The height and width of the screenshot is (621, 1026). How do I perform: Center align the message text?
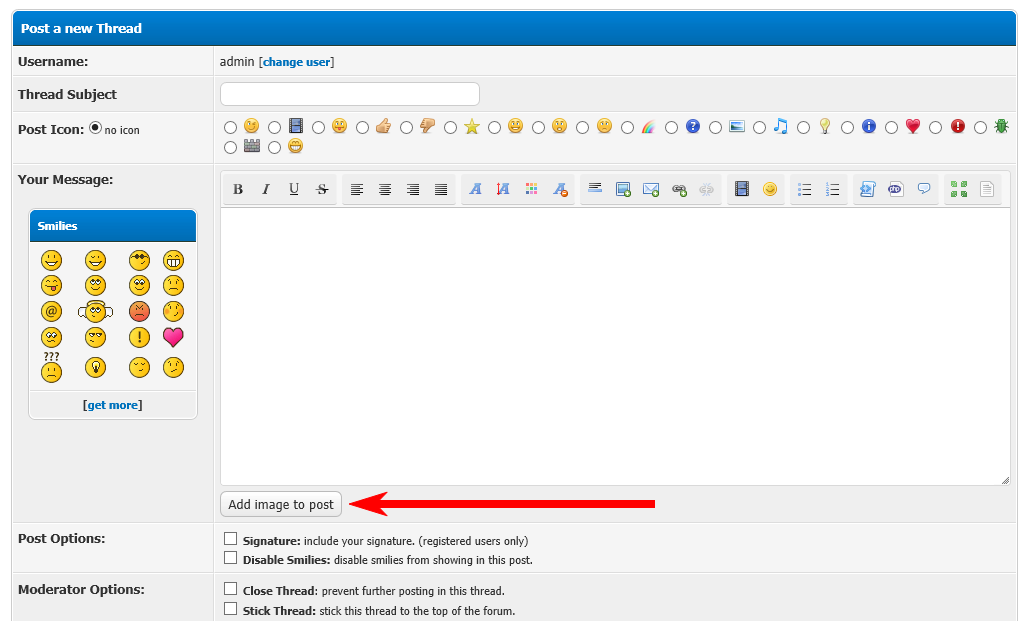pos(385,189)
